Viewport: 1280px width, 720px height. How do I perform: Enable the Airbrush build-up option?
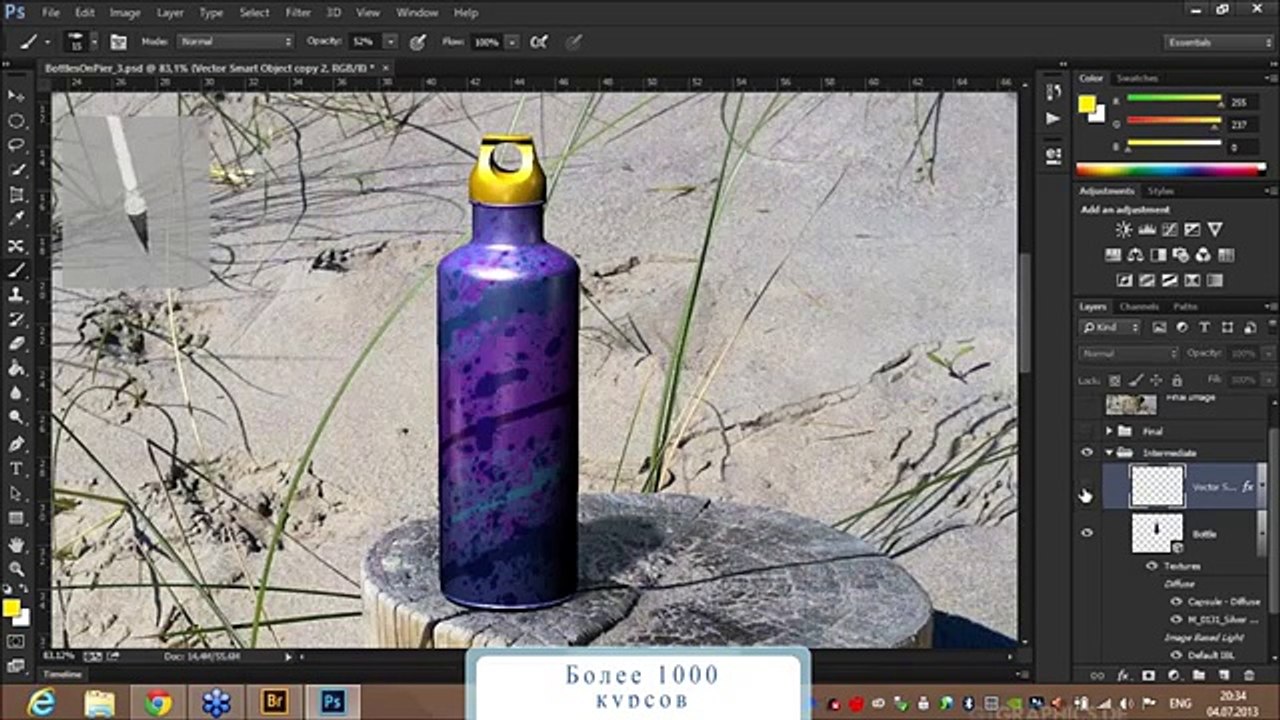point(539,42)
